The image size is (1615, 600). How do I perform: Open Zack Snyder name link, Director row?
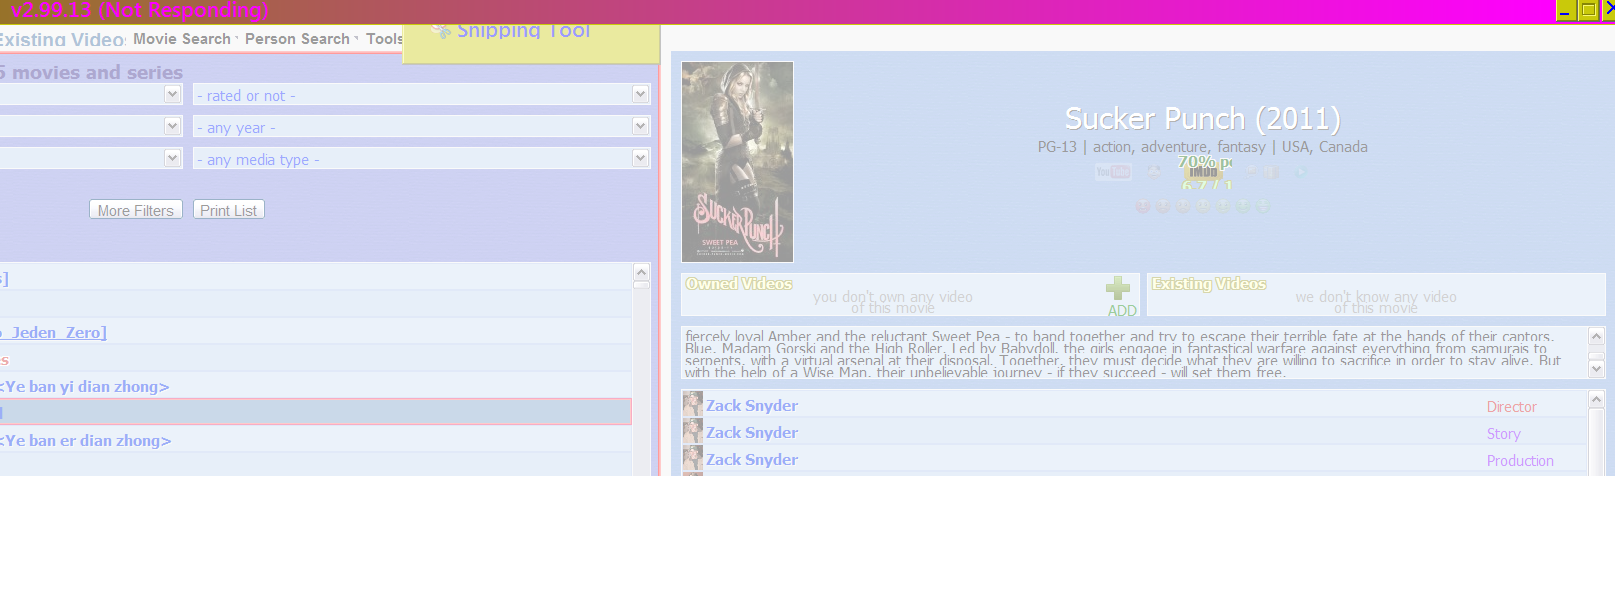click(752, 405)
